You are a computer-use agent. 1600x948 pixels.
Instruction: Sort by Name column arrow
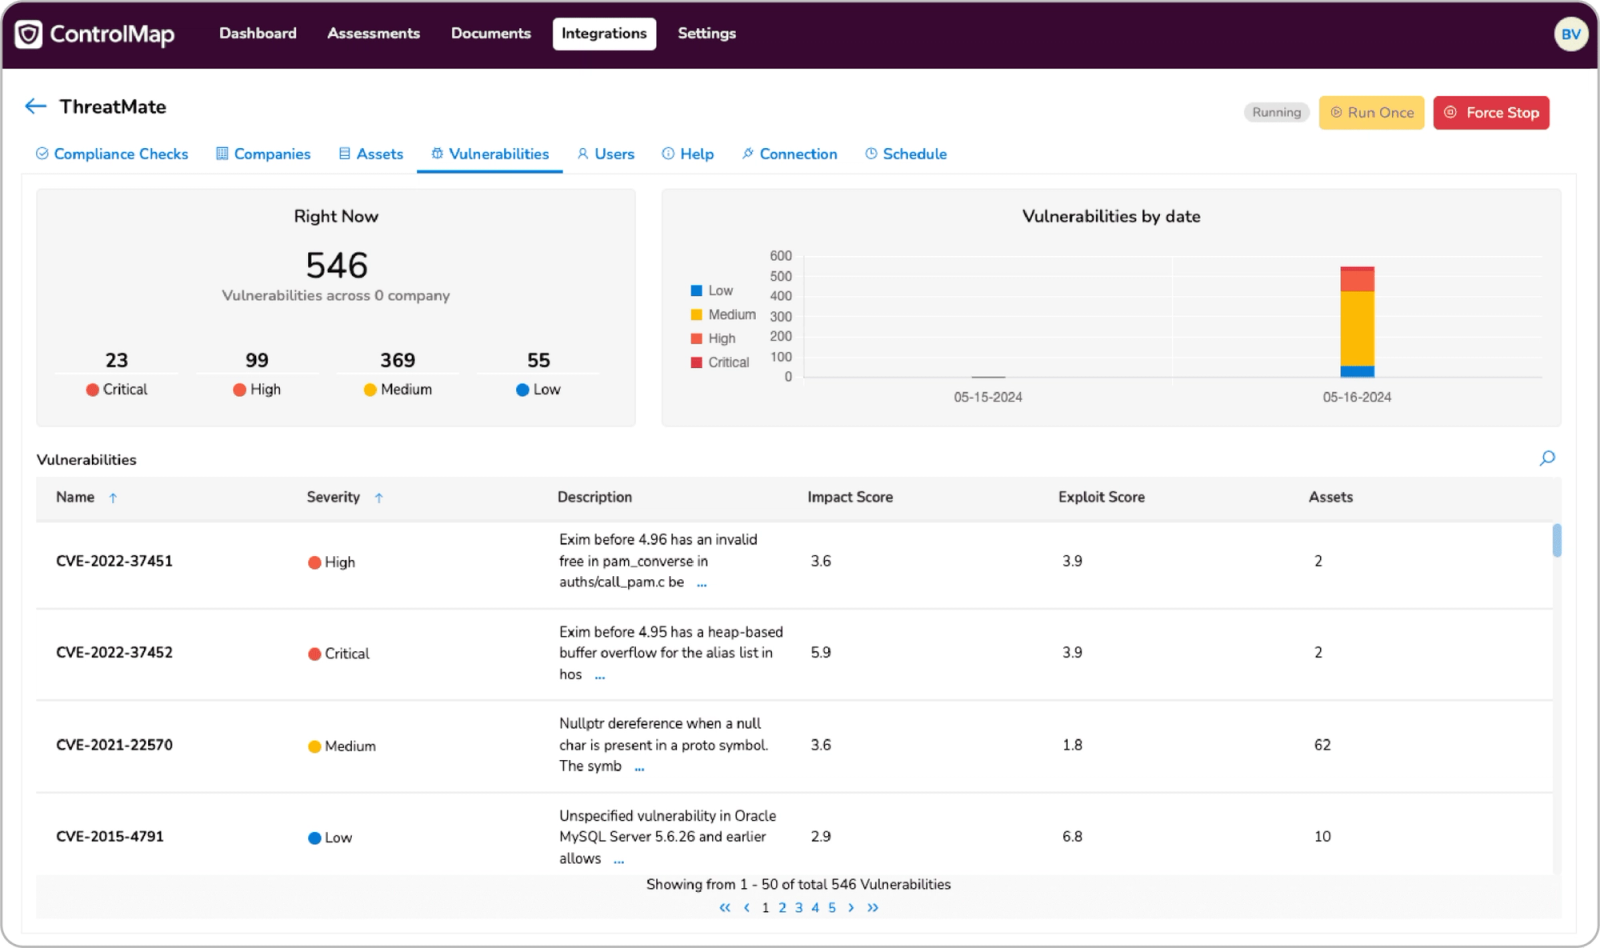click(x=113, y=498)
